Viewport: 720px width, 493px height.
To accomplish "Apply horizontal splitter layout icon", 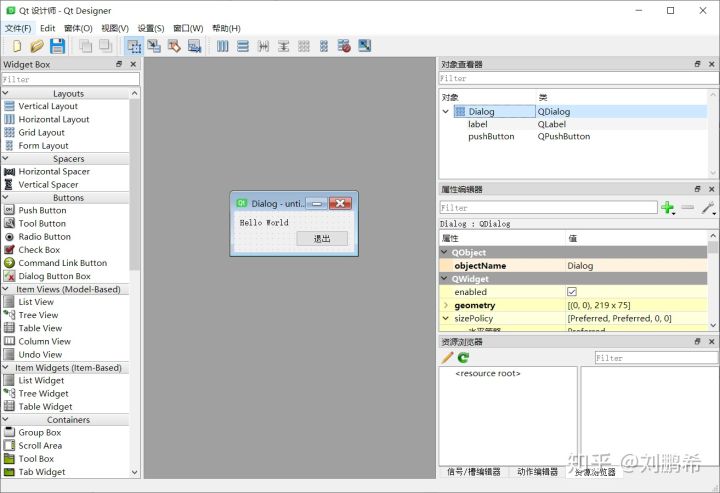I will 263,46.
